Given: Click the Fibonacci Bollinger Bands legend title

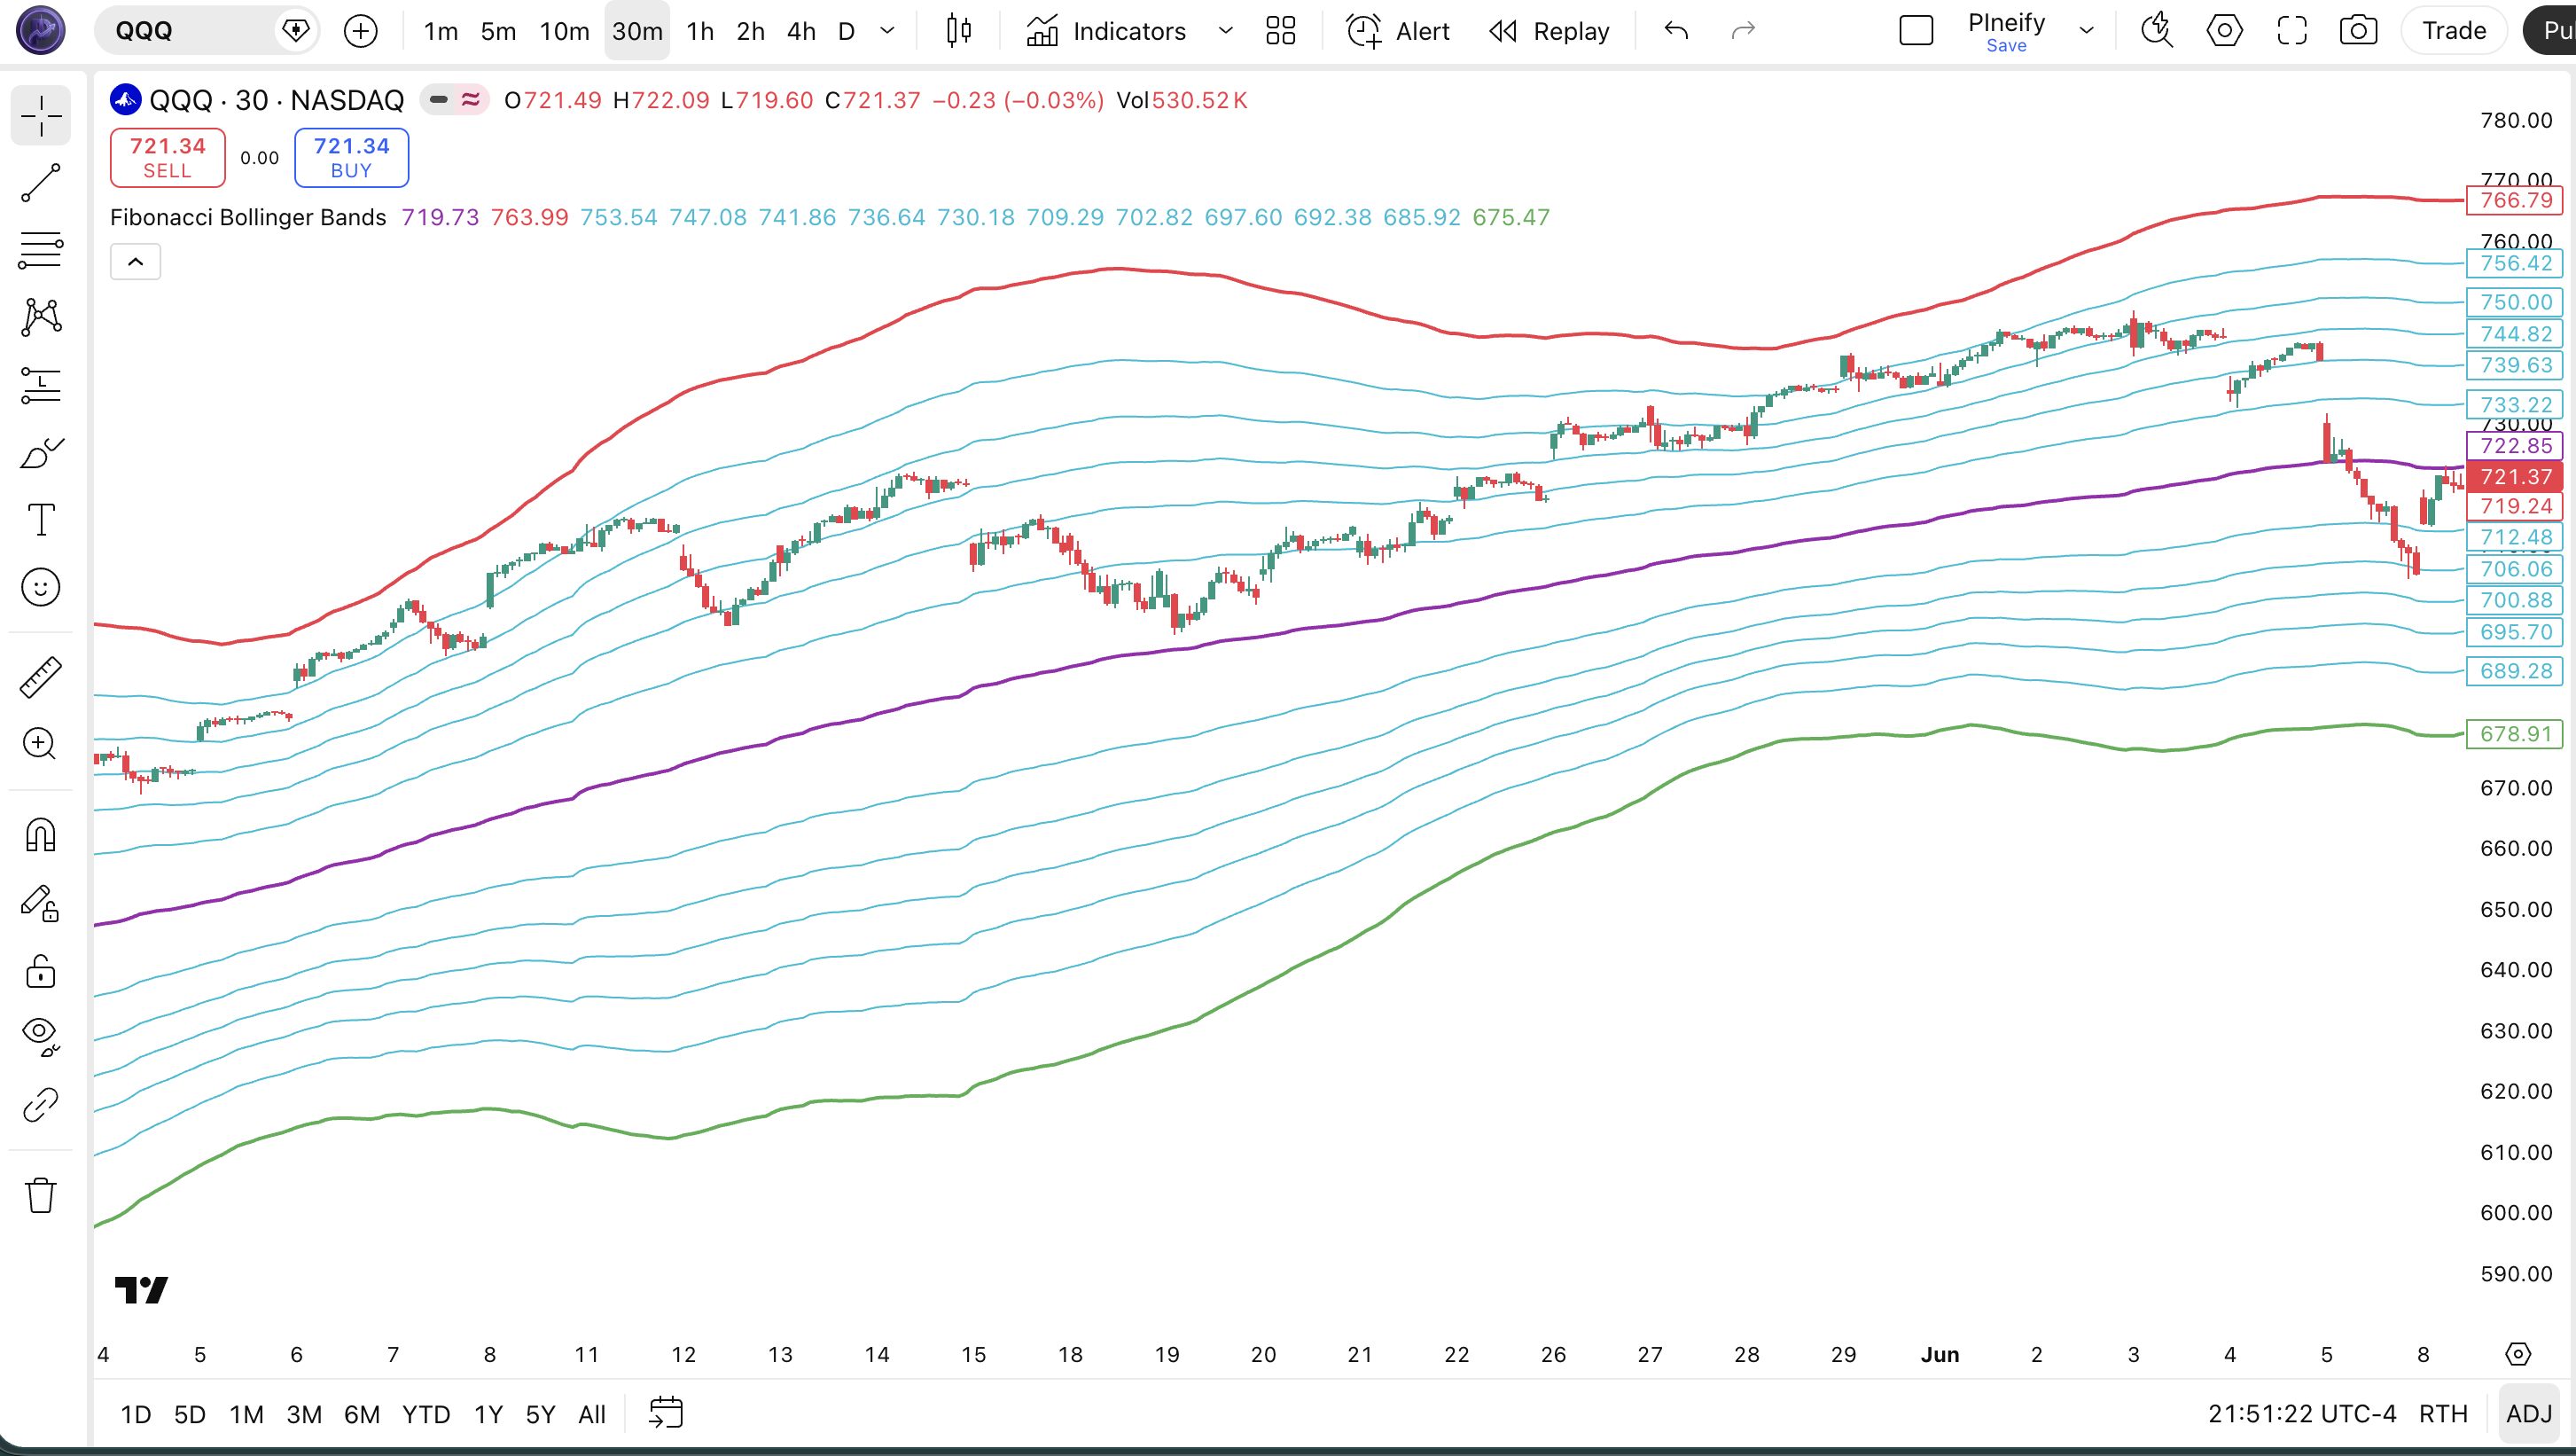Looking at the screenshot, I should (248, 217).
